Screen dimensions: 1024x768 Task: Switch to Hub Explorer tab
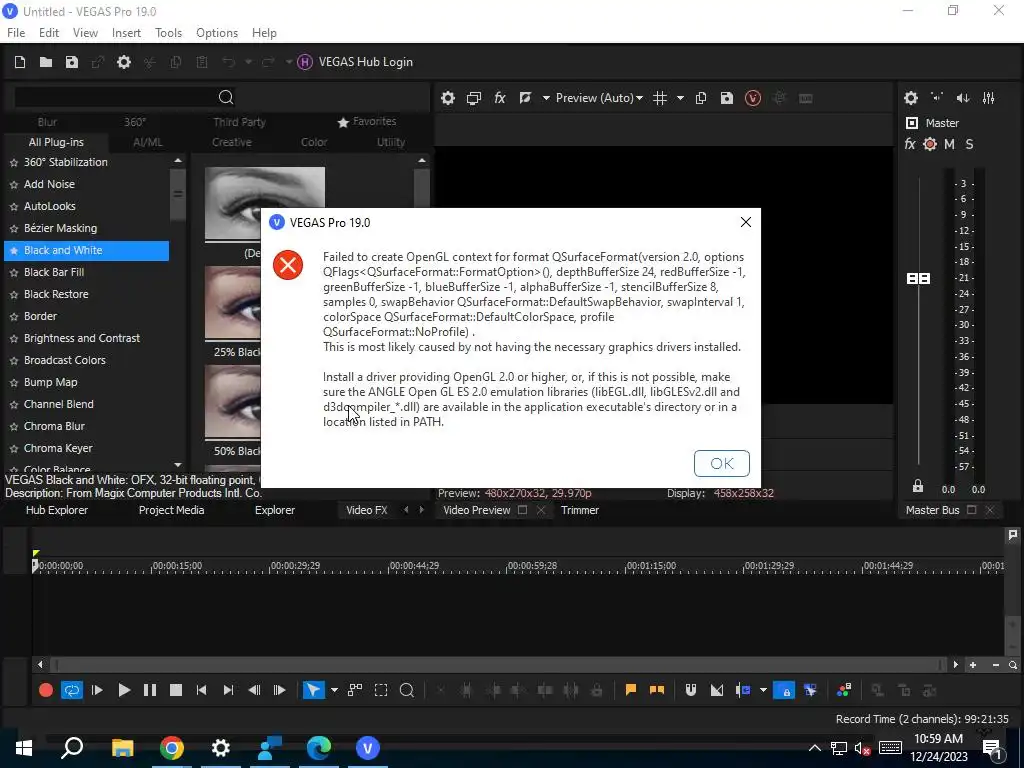57,510
